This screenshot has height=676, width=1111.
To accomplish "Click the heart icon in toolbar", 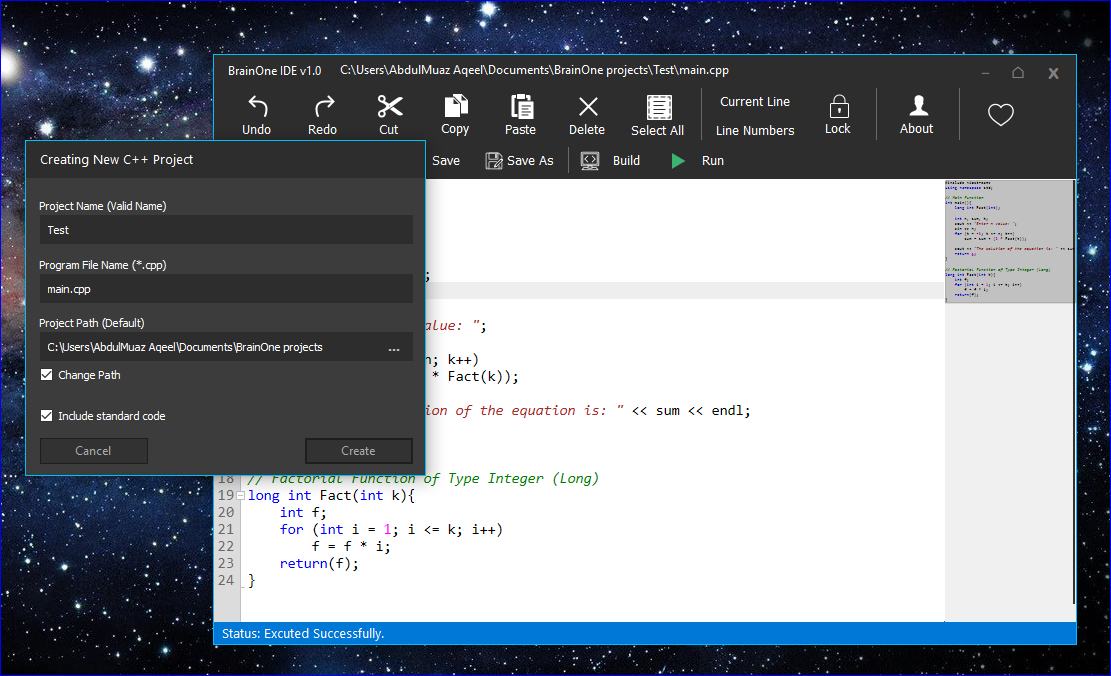I will tap(1000, 114).
